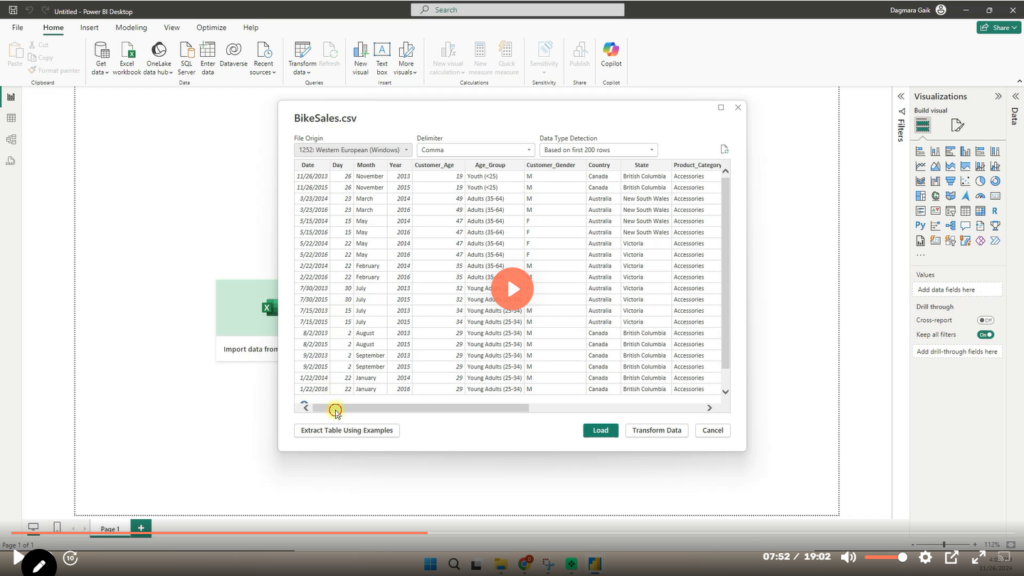Image resolution: width=1024 pixels, height=576 pixels.
Task: Toggle the Keep all filters switch
Action: pyautogui.click(x=985, y=335)
